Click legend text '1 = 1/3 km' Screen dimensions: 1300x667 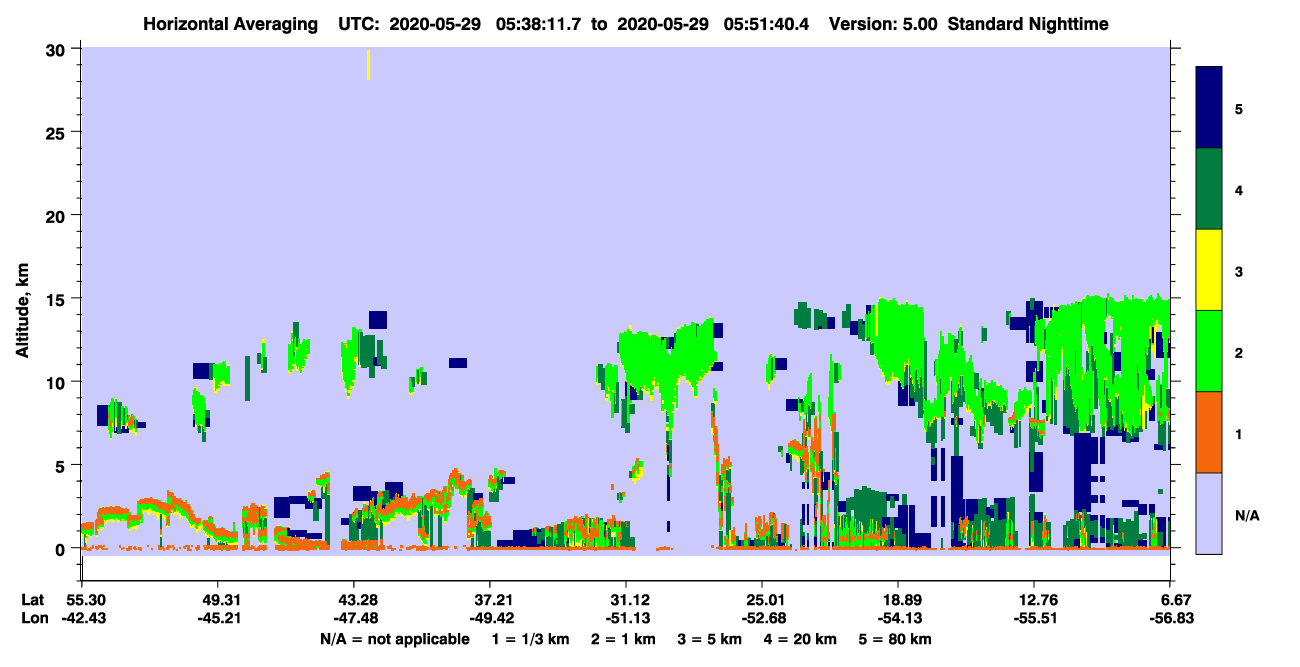(529, 639)
